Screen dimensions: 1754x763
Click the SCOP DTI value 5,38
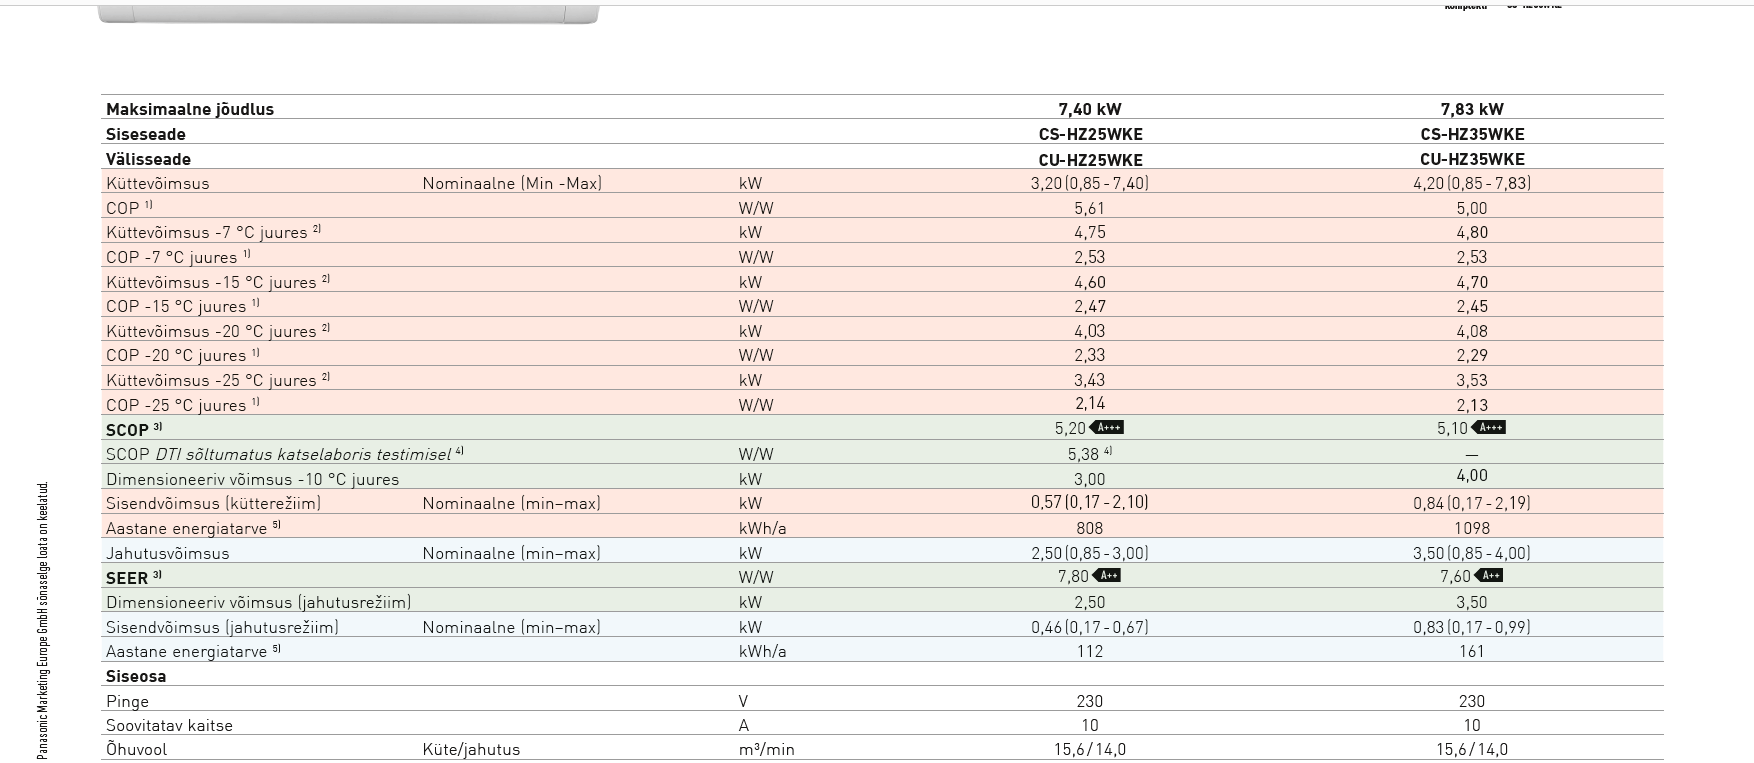(x=1090, y=454)
